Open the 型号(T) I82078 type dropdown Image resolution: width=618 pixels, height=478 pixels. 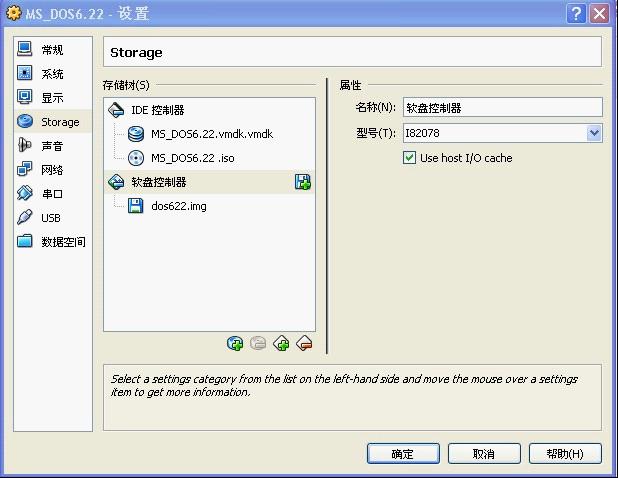(x=503, y=133)
